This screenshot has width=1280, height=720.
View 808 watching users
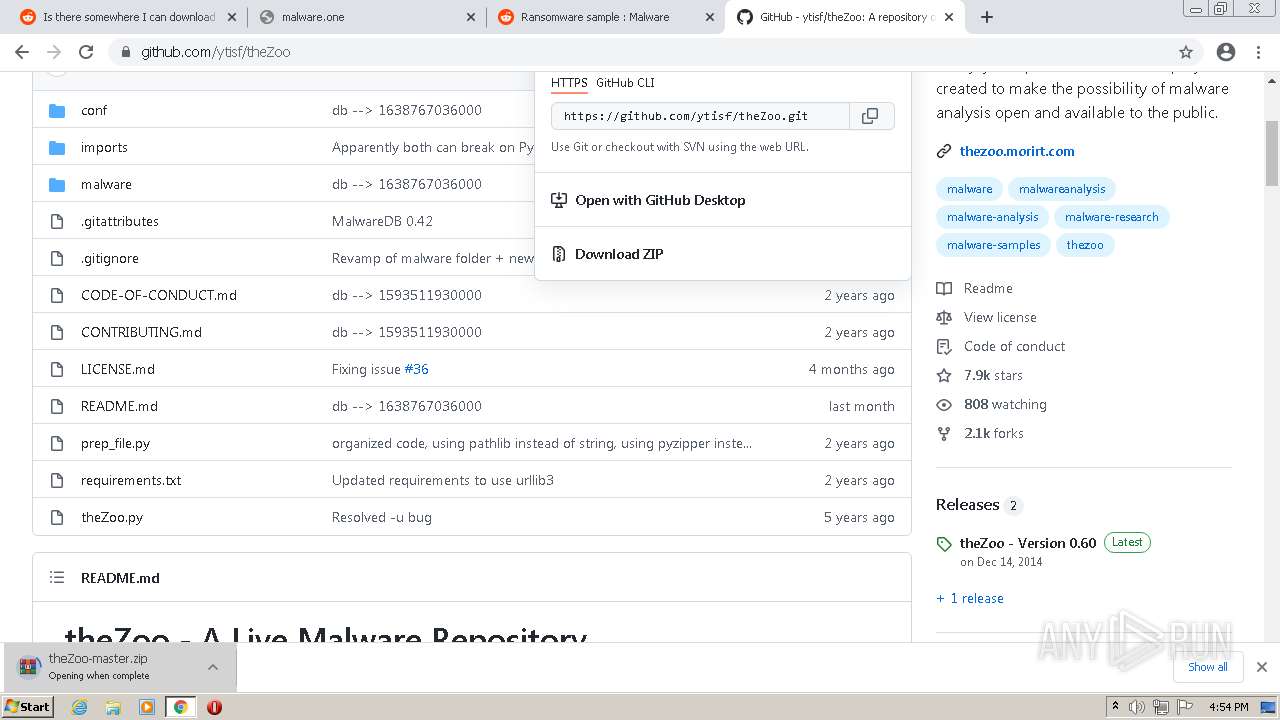(x=1005, y=404)
